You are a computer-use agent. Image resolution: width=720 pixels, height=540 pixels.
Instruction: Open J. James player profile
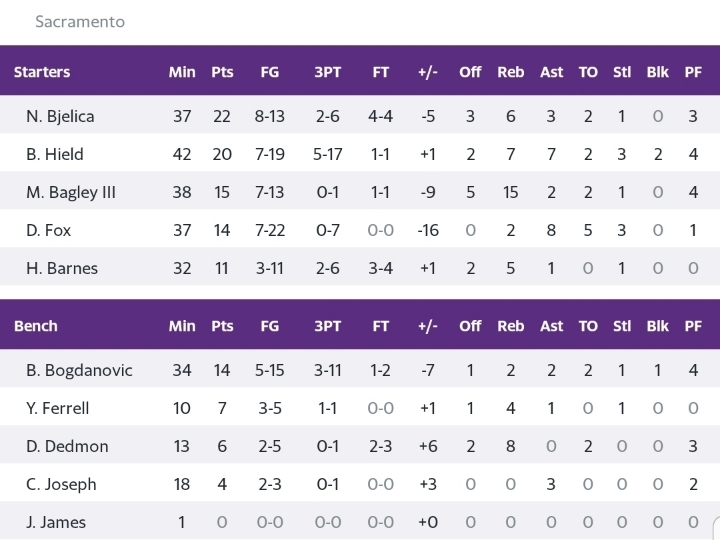(56, 522)
